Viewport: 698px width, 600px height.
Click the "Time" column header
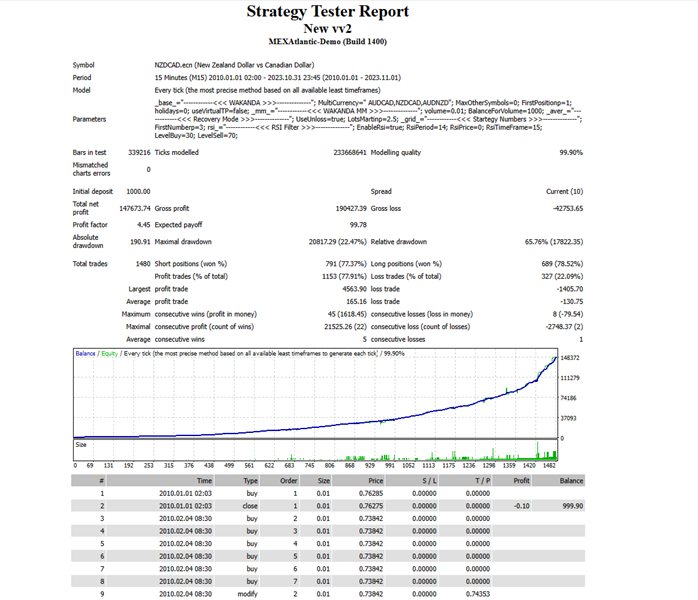click(205, 481)
